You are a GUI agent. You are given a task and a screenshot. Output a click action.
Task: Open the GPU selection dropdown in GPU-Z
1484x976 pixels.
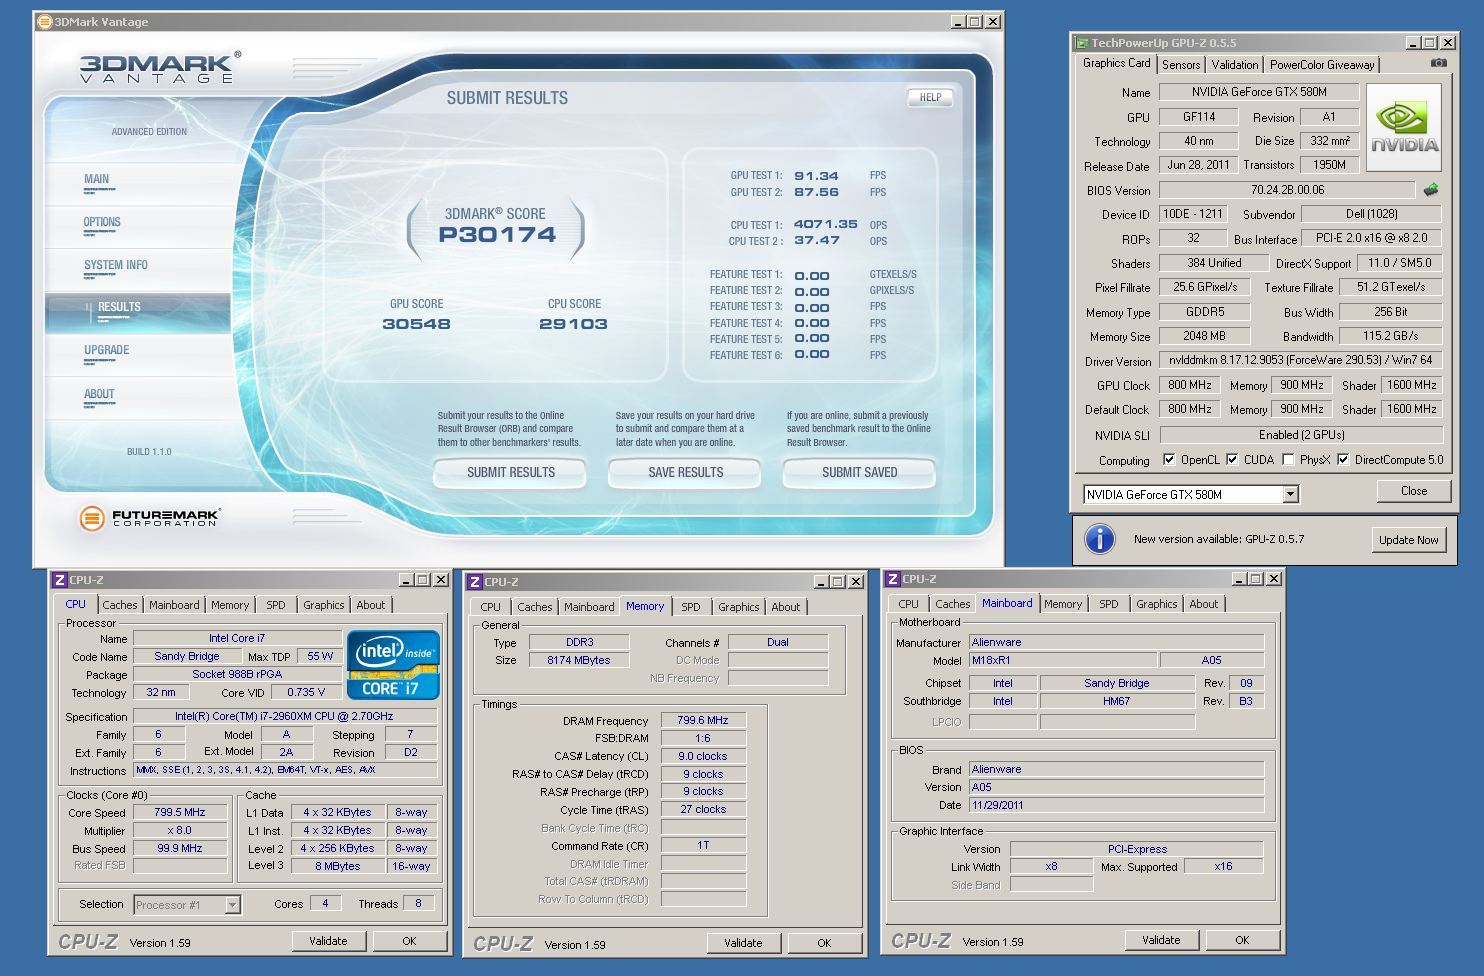coord(1290,494)
